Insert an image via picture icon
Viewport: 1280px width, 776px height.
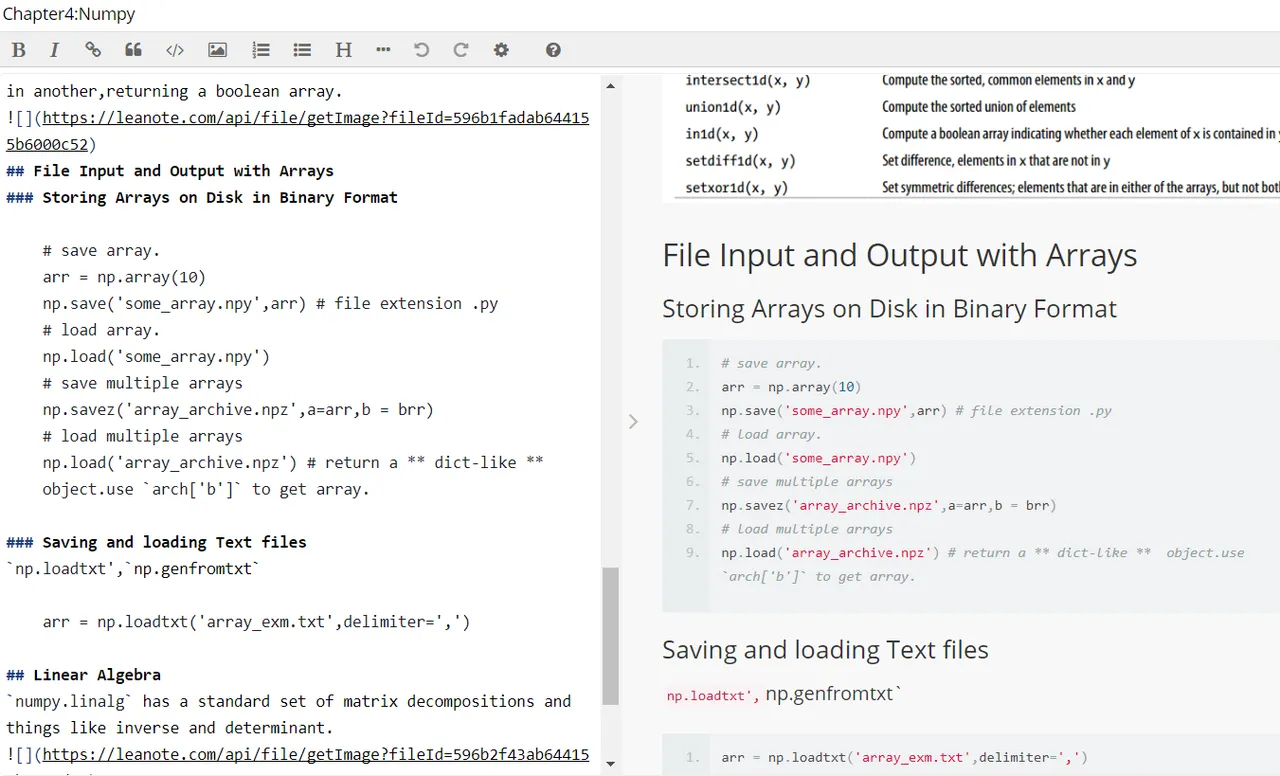pyautogui.click(x=217, y=50)
